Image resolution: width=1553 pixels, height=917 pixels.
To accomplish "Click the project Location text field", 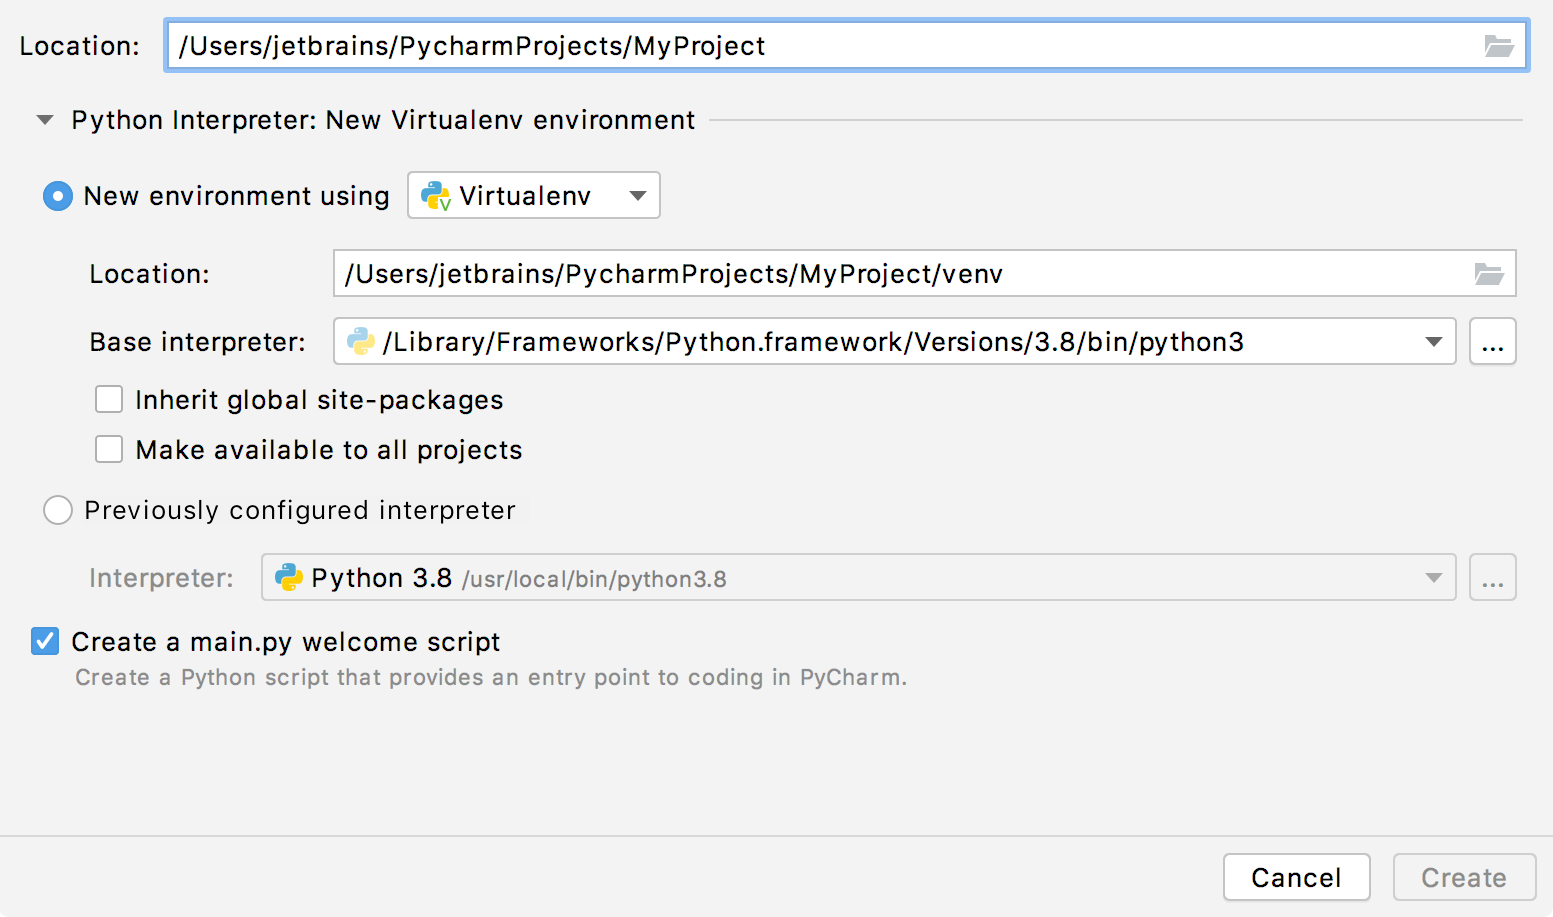I will 820,46.
